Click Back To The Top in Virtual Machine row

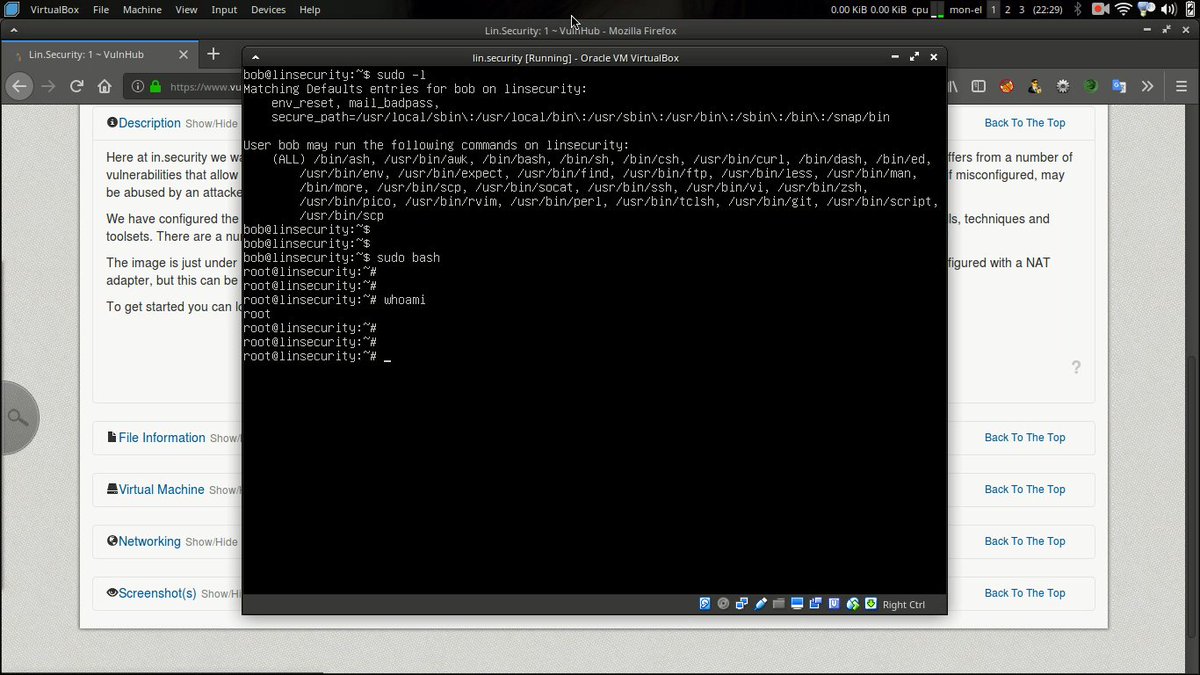pos(1024,489)
